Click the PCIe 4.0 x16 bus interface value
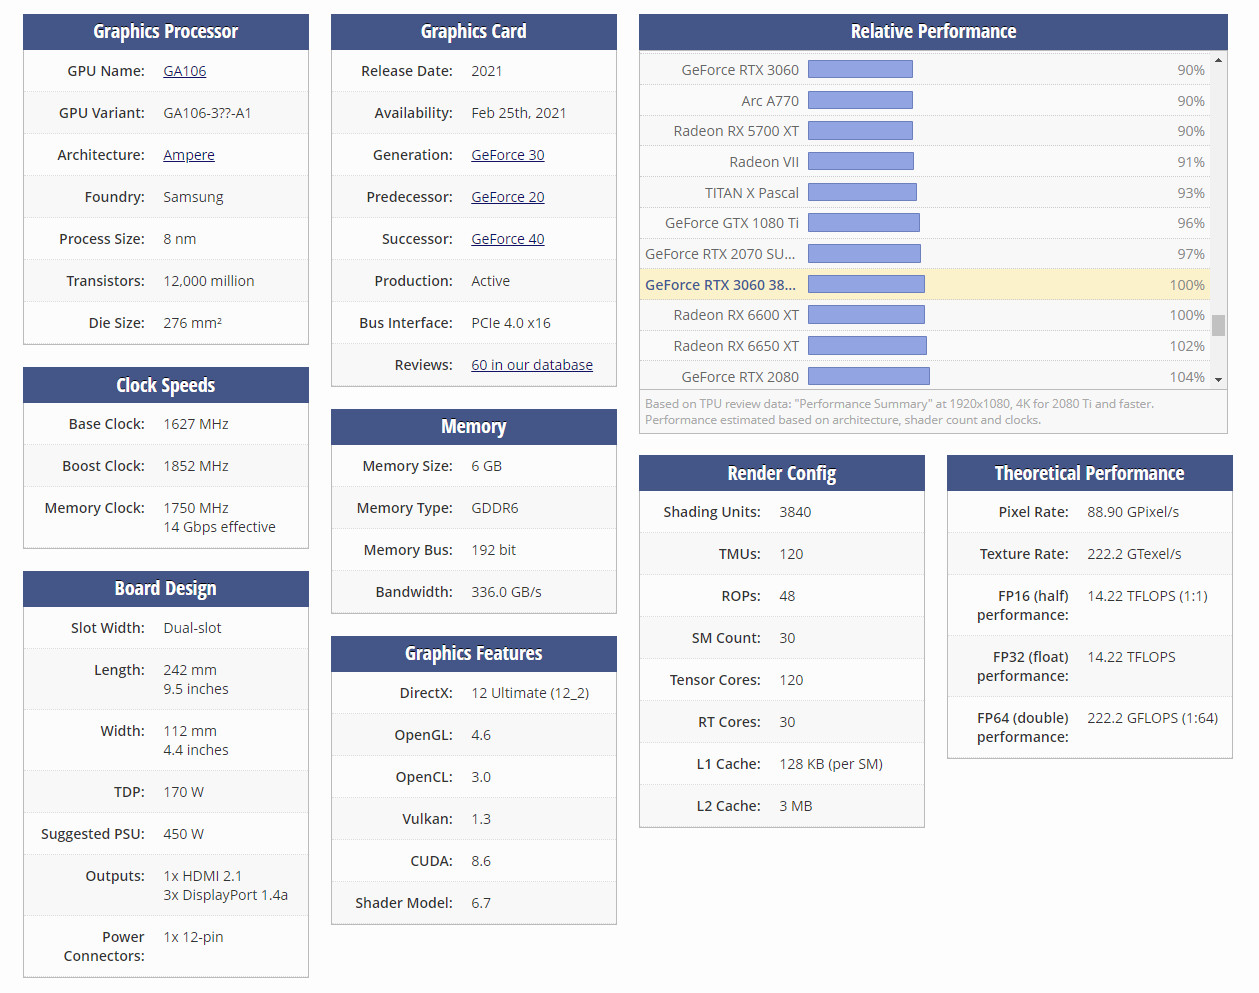This screenshot has width=1259, height=993. coord(511,323)
